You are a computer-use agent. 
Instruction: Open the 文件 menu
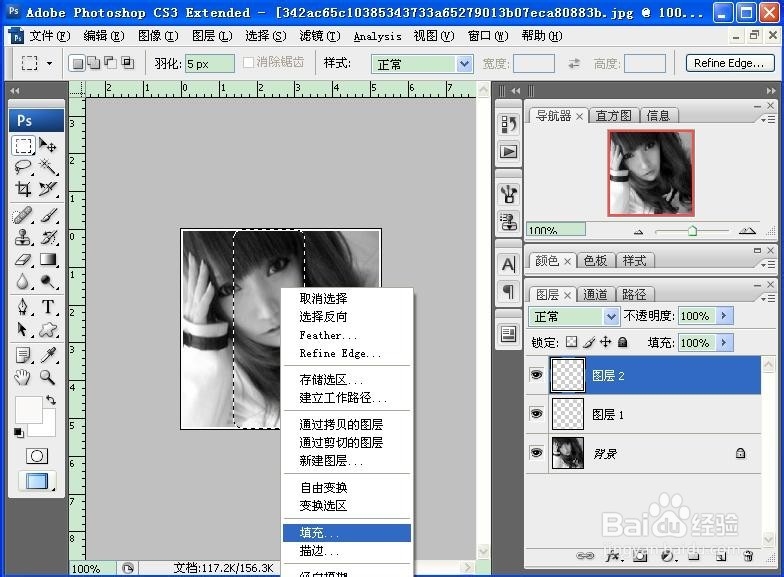pos(50,36)
